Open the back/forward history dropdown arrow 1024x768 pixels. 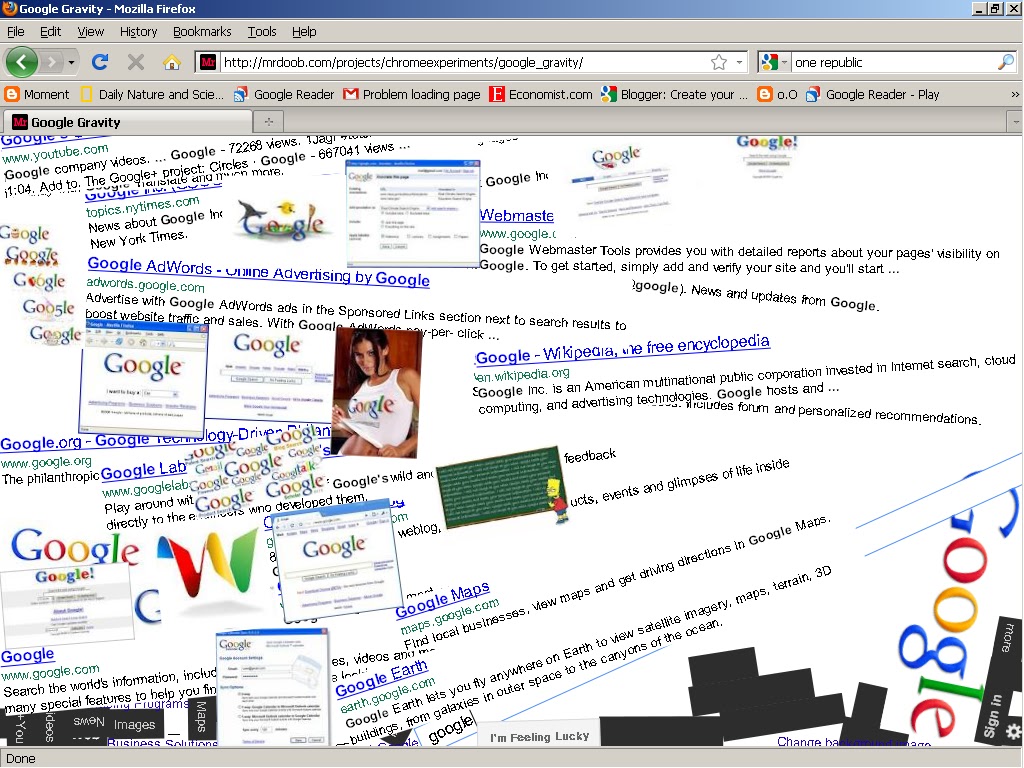coord(71,63)
